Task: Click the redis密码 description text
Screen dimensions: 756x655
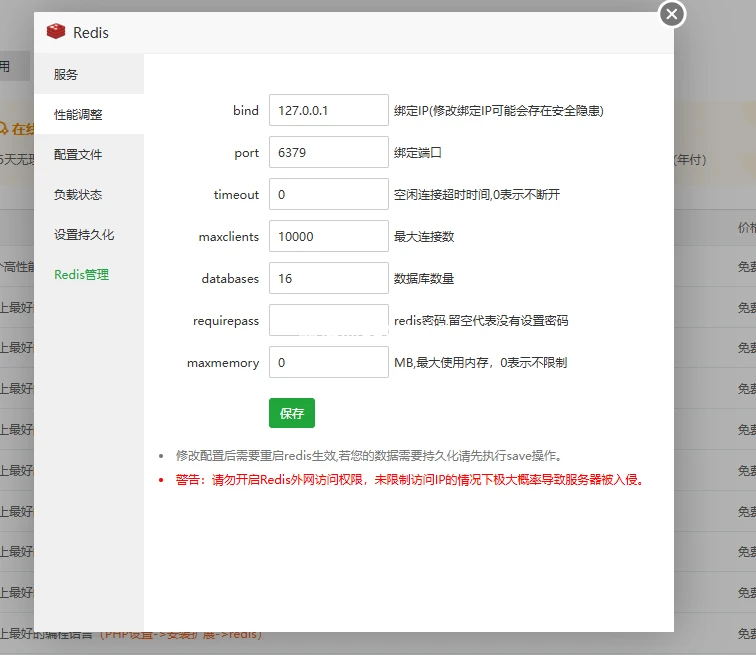Action: [481, 321]
